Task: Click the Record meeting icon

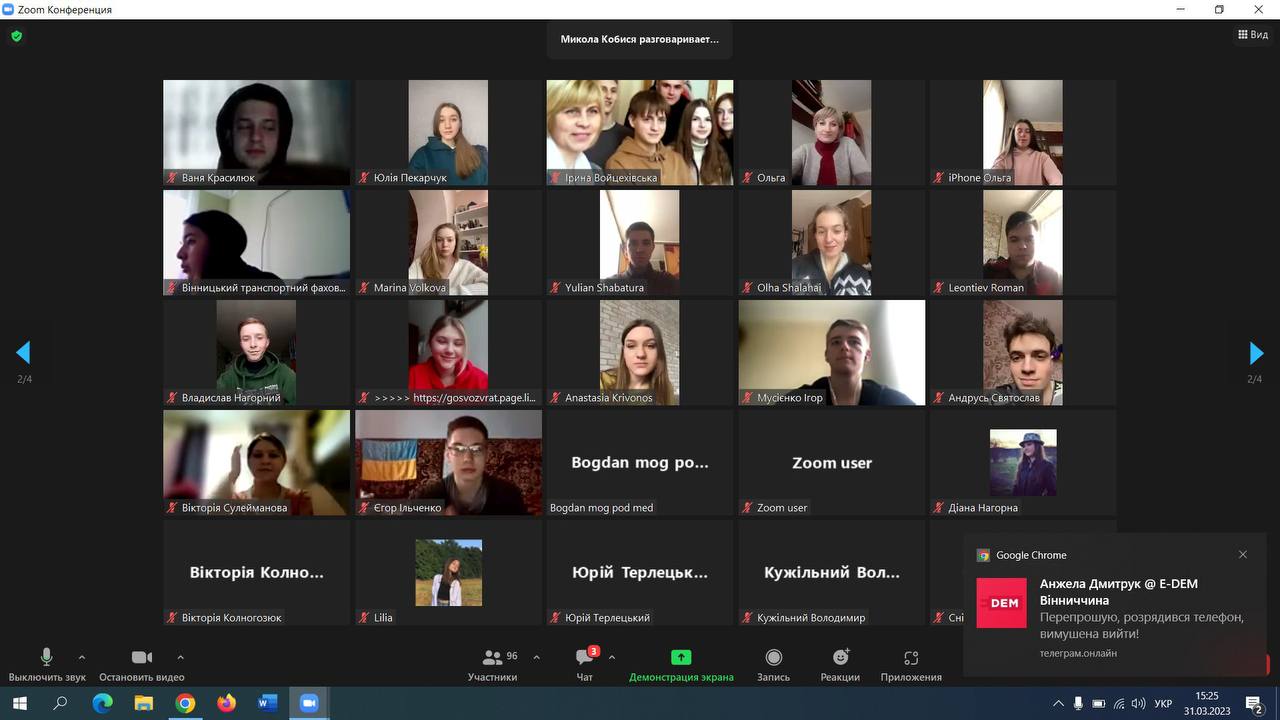Action: [x=773, y=658]
